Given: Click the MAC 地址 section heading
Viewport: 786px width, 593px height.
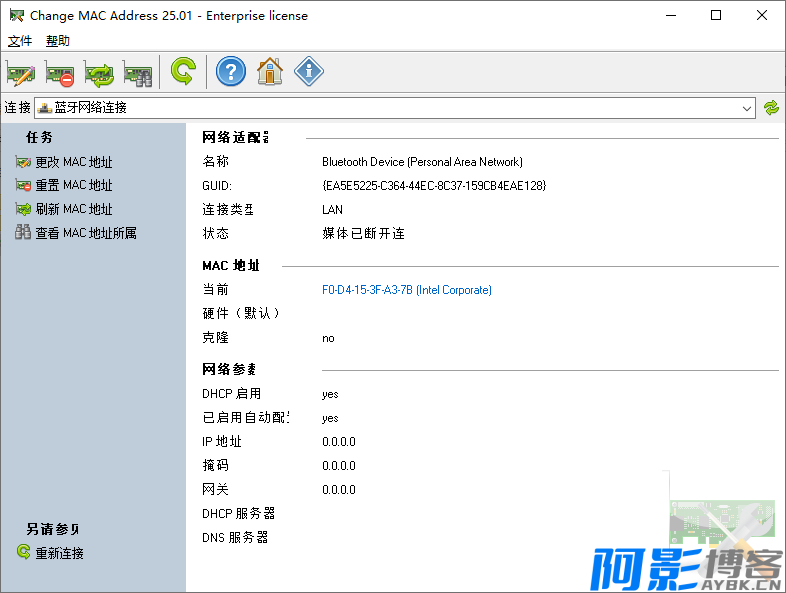Looking at the screenshot, I should click(x=231, y=266).
